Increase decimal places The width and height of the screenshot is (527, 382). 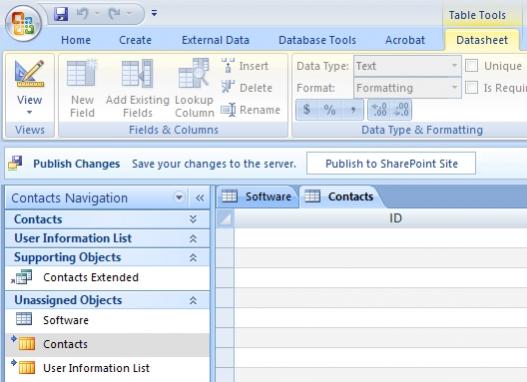(x=379, y=110)
